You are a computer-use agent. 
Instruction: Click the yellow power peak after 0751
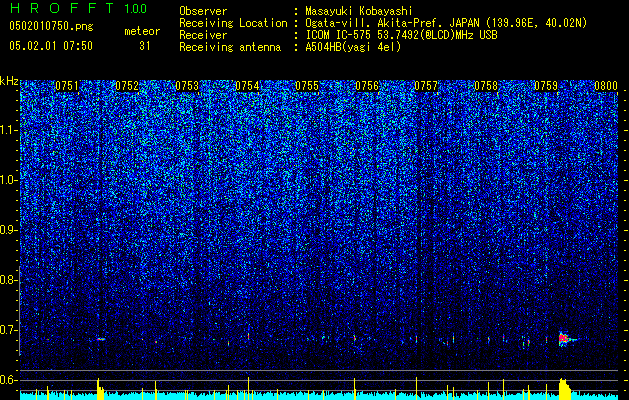pyautogui.click(x=100, y=389)
